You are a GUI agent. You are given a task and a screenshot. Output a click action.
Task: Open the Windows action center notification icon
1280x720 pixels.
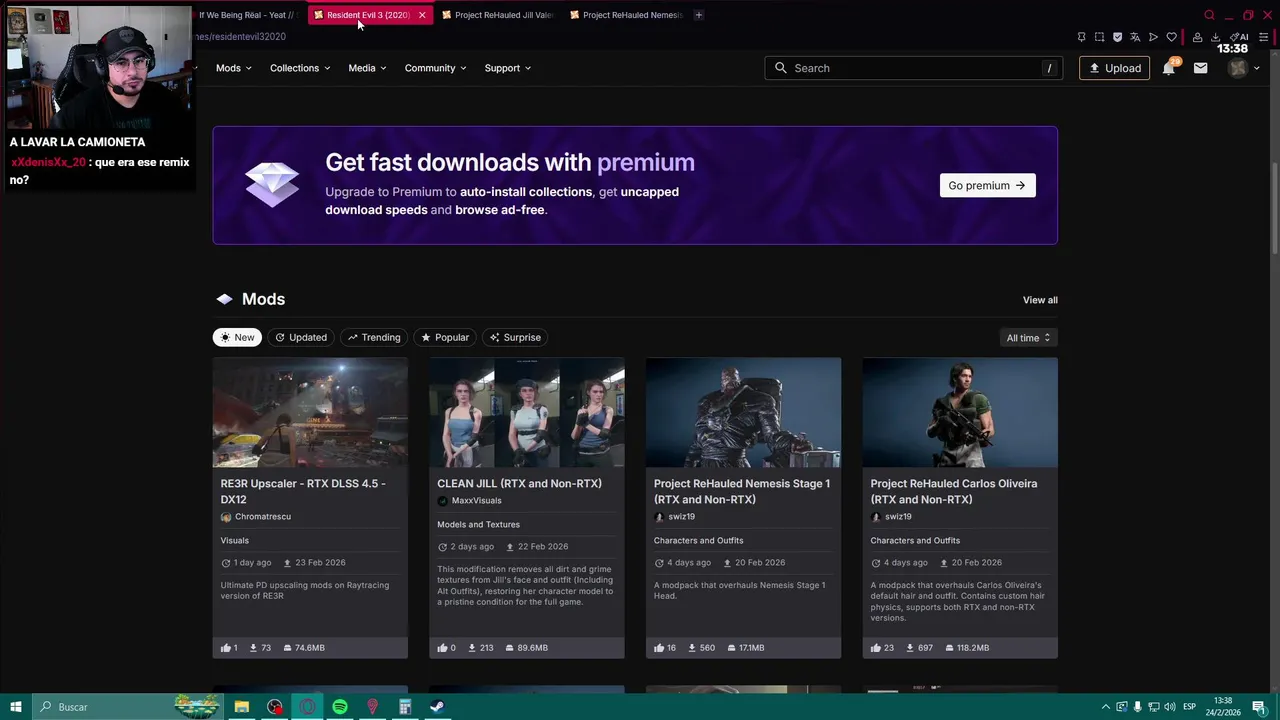pyautogui.click(x=1258, y=707)
